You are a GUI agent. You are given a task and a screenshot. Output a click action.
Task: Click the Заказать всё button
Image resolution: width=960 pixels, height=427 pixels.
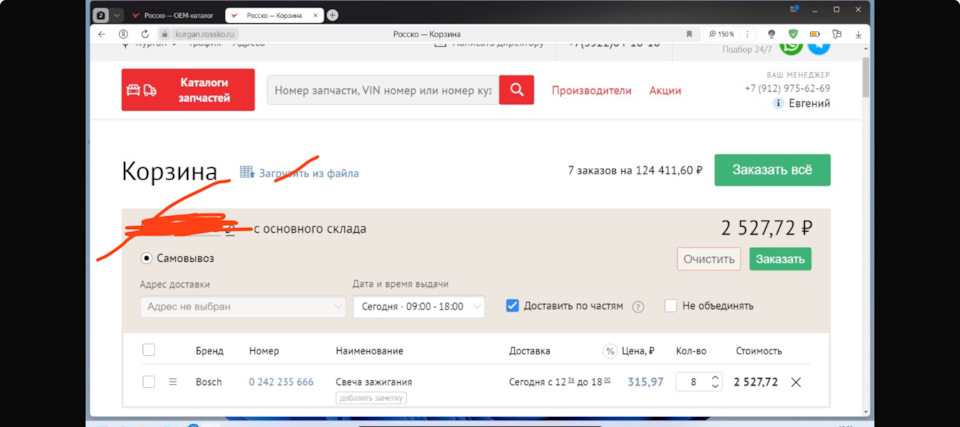point(772,170)
